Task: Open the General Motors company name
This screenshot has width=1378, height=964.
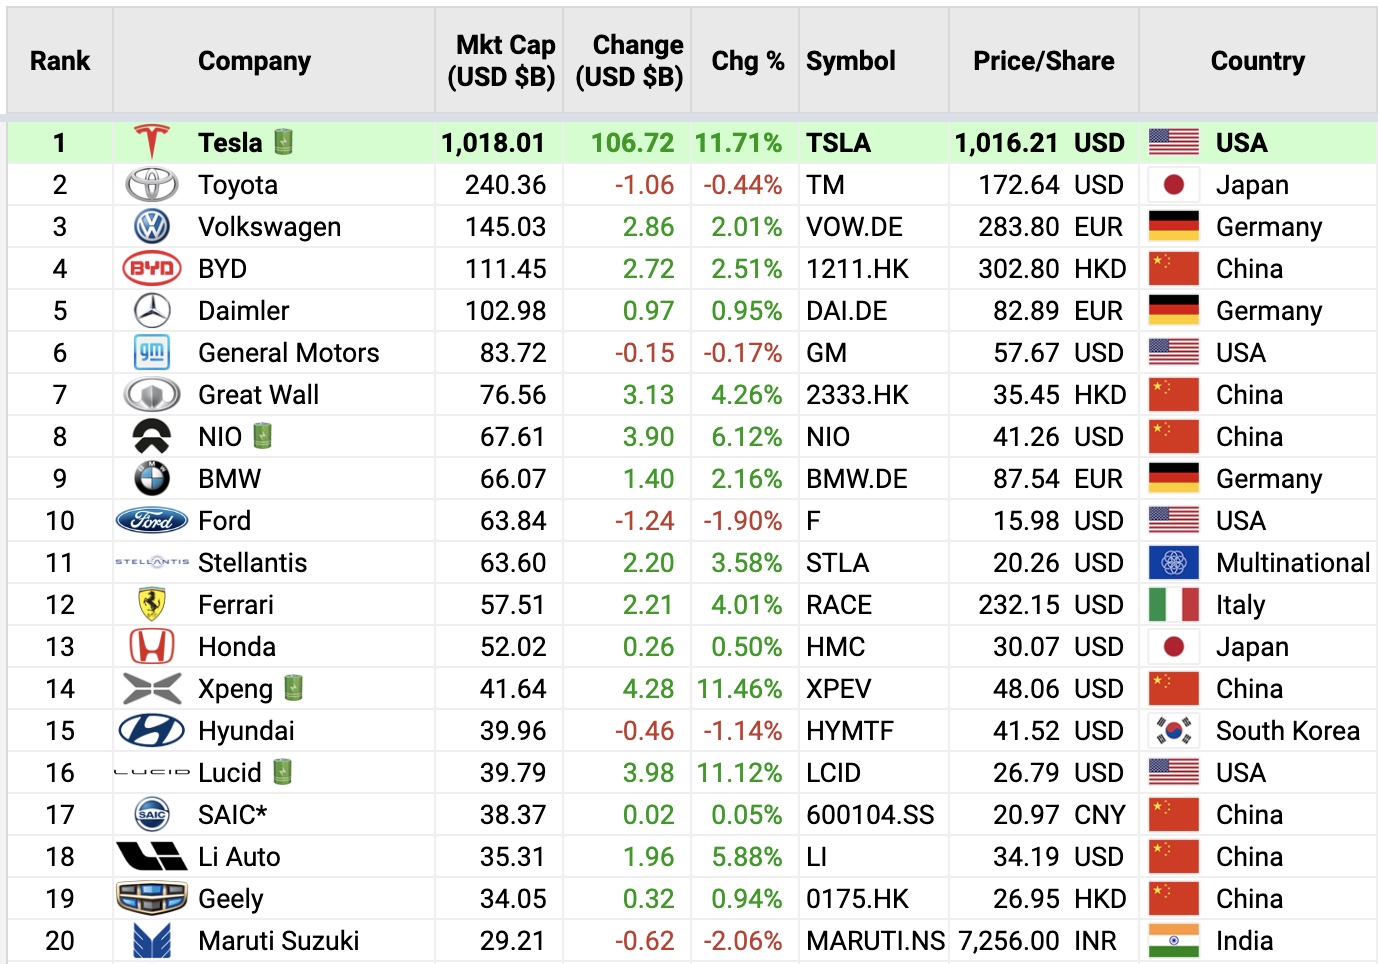Action: [288, 353]
